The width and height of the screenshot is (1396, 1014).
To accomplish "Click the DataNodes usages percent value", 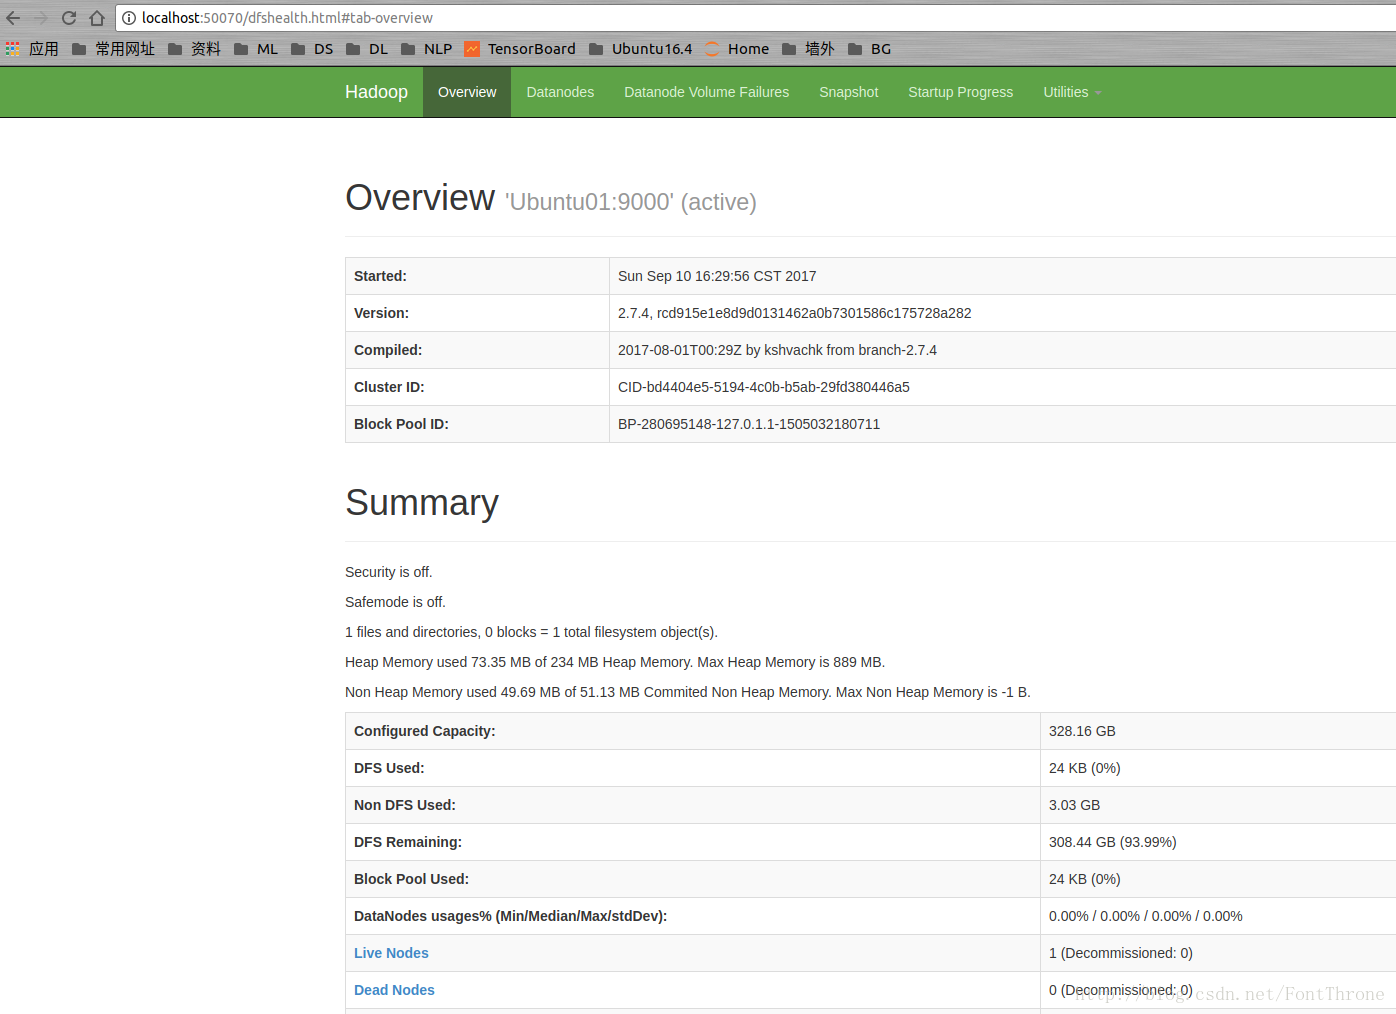I will click(1146, 916).
